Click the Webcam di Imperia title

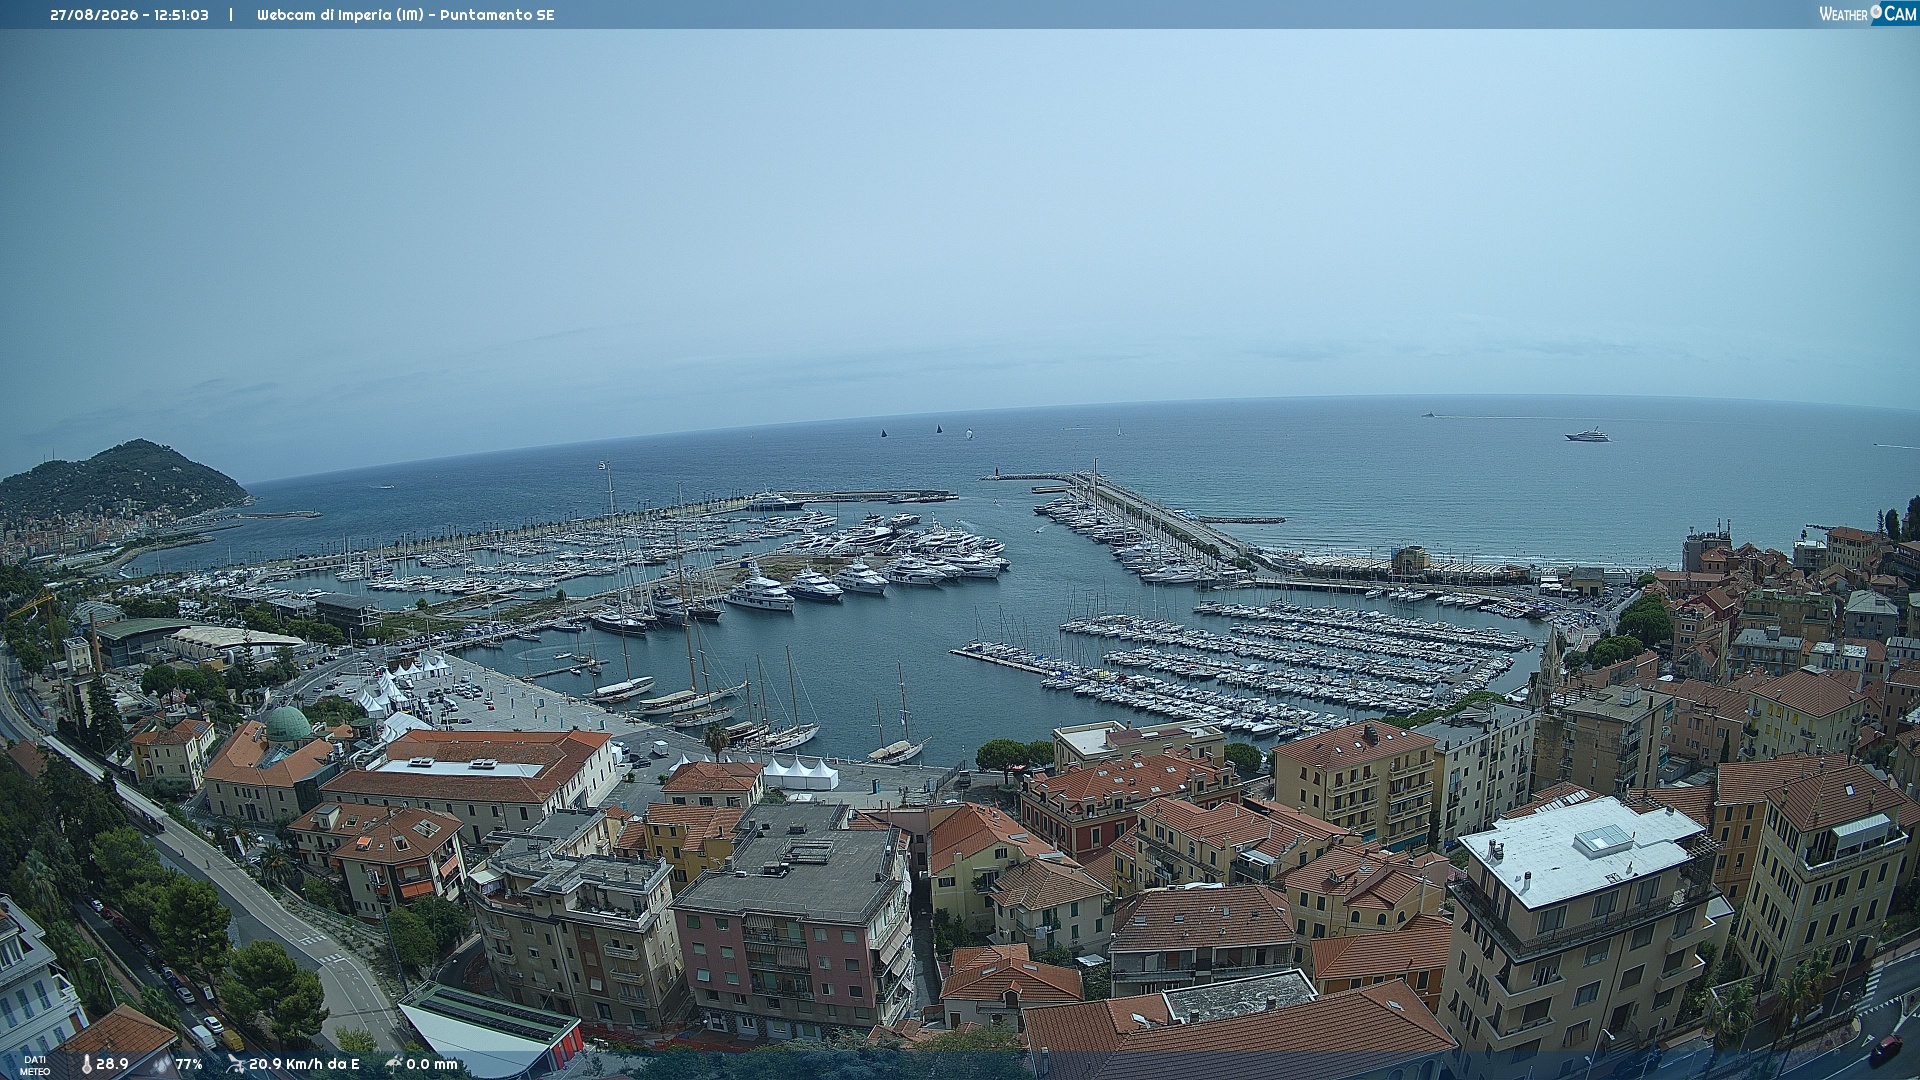tap(405, 15)
